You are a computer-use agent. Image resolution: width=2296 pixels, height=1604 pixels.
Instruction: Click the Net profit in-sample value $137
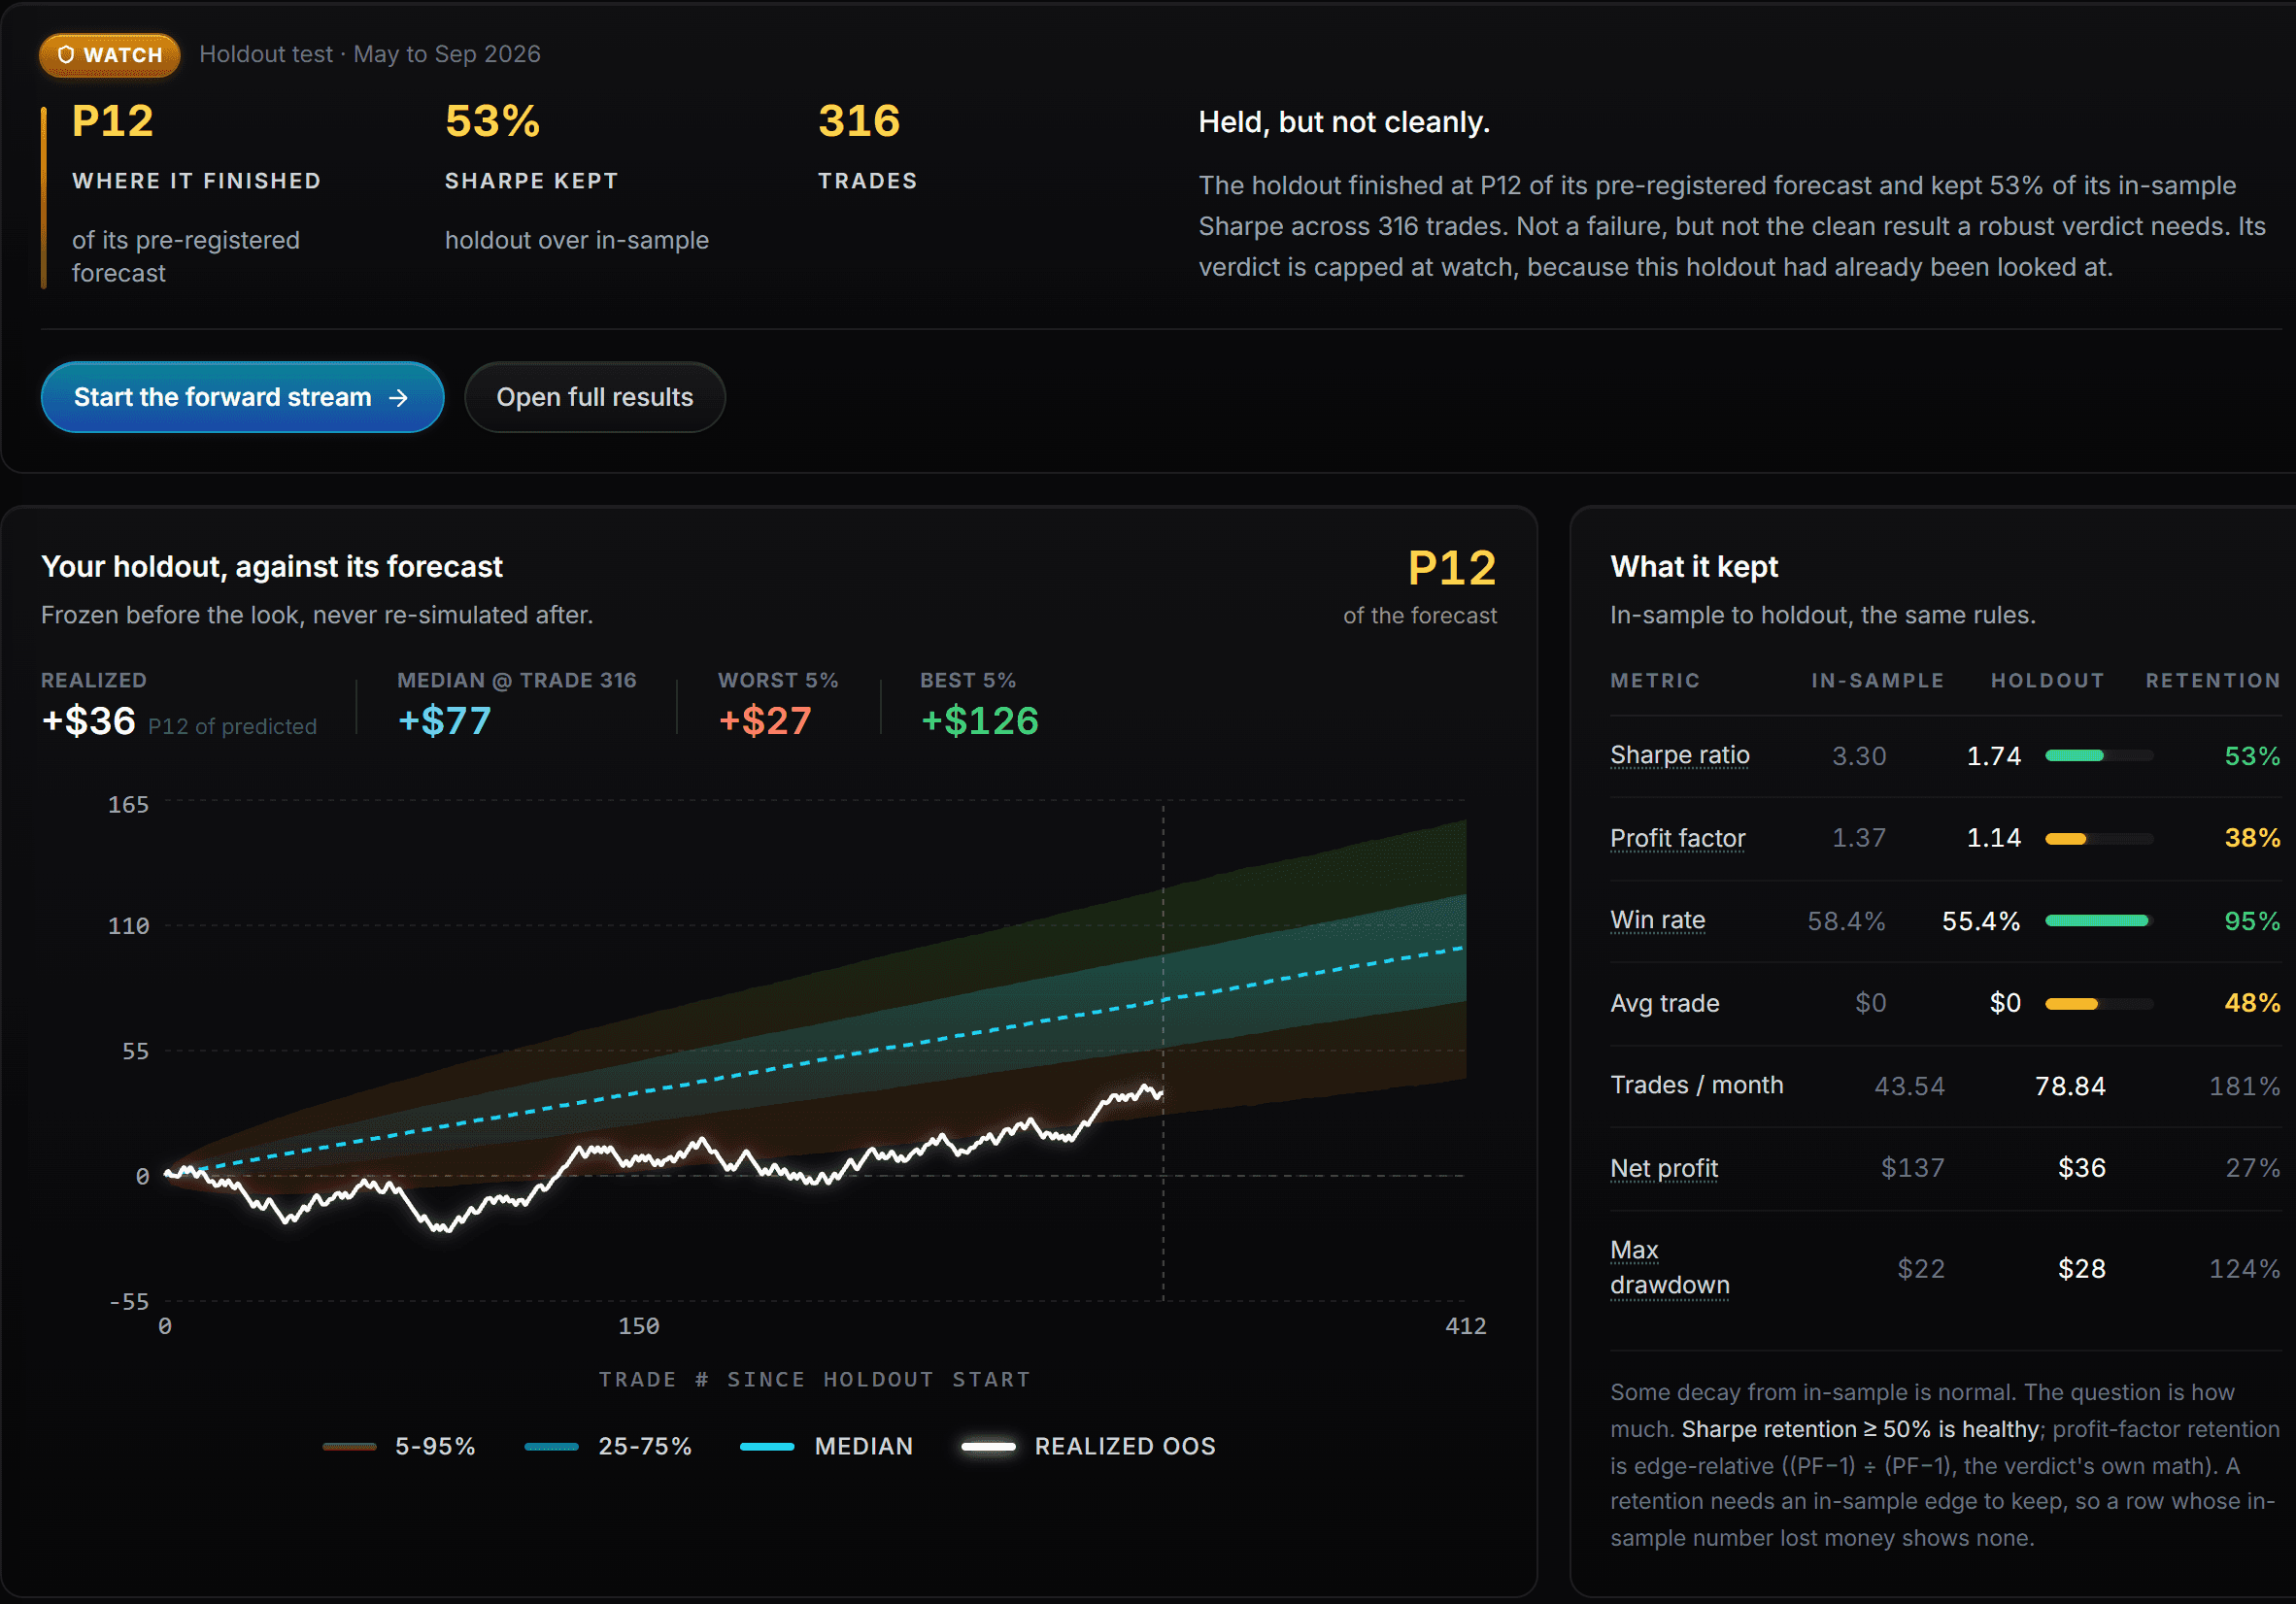coord(1912,1168)
